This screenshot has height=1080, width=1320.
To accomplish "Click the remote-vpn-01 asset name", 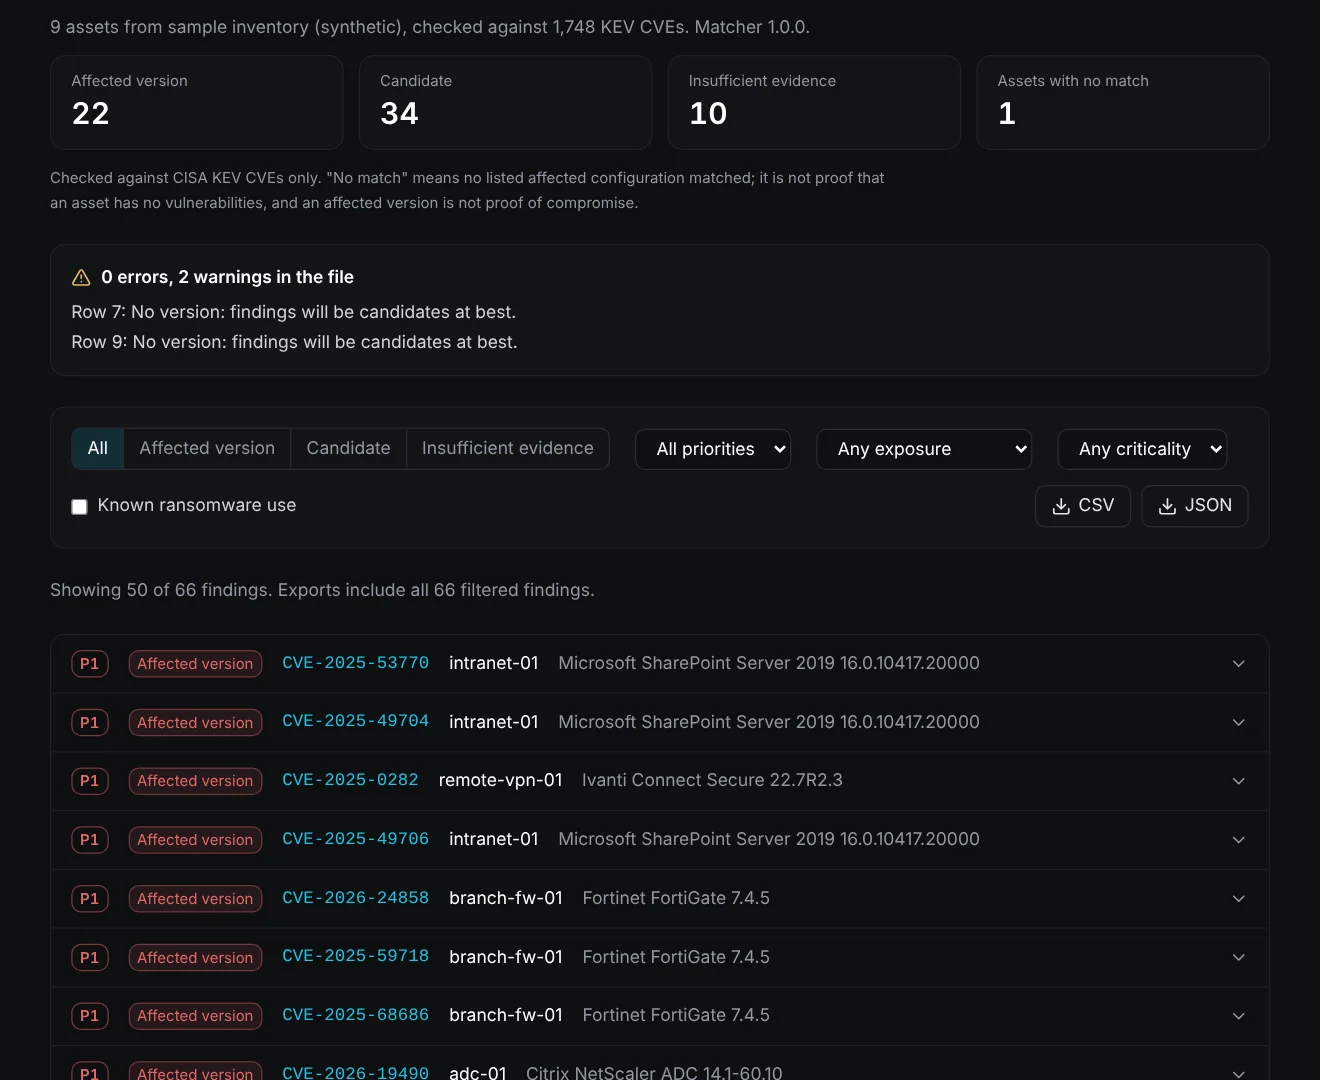I will click(500, 780).
